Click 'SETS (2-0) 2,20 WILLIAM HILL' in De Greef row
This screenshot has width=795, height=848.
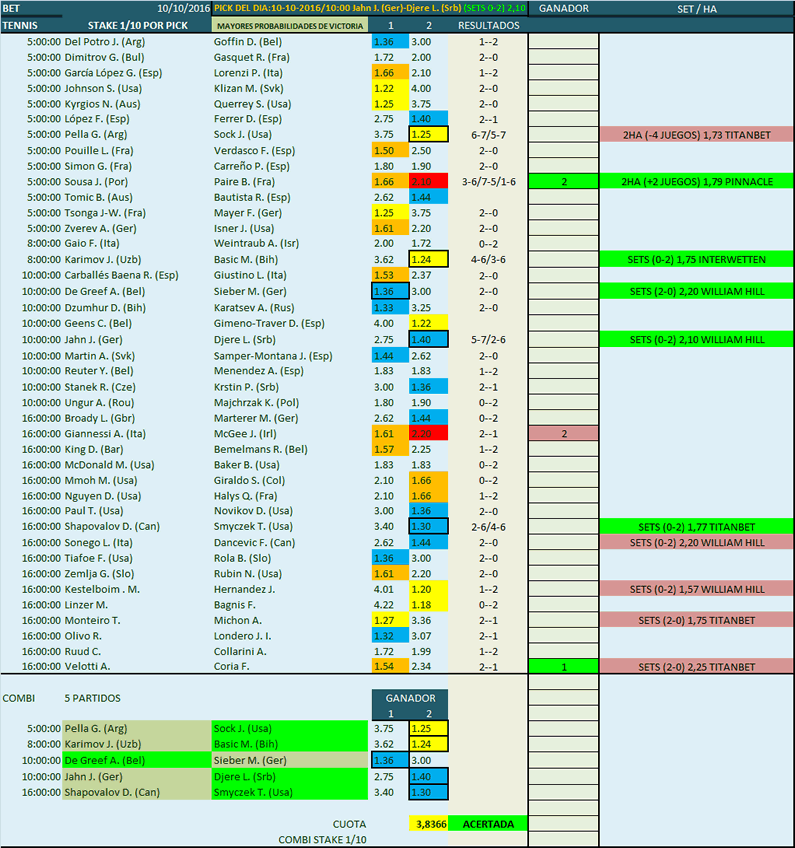point(697,292)
